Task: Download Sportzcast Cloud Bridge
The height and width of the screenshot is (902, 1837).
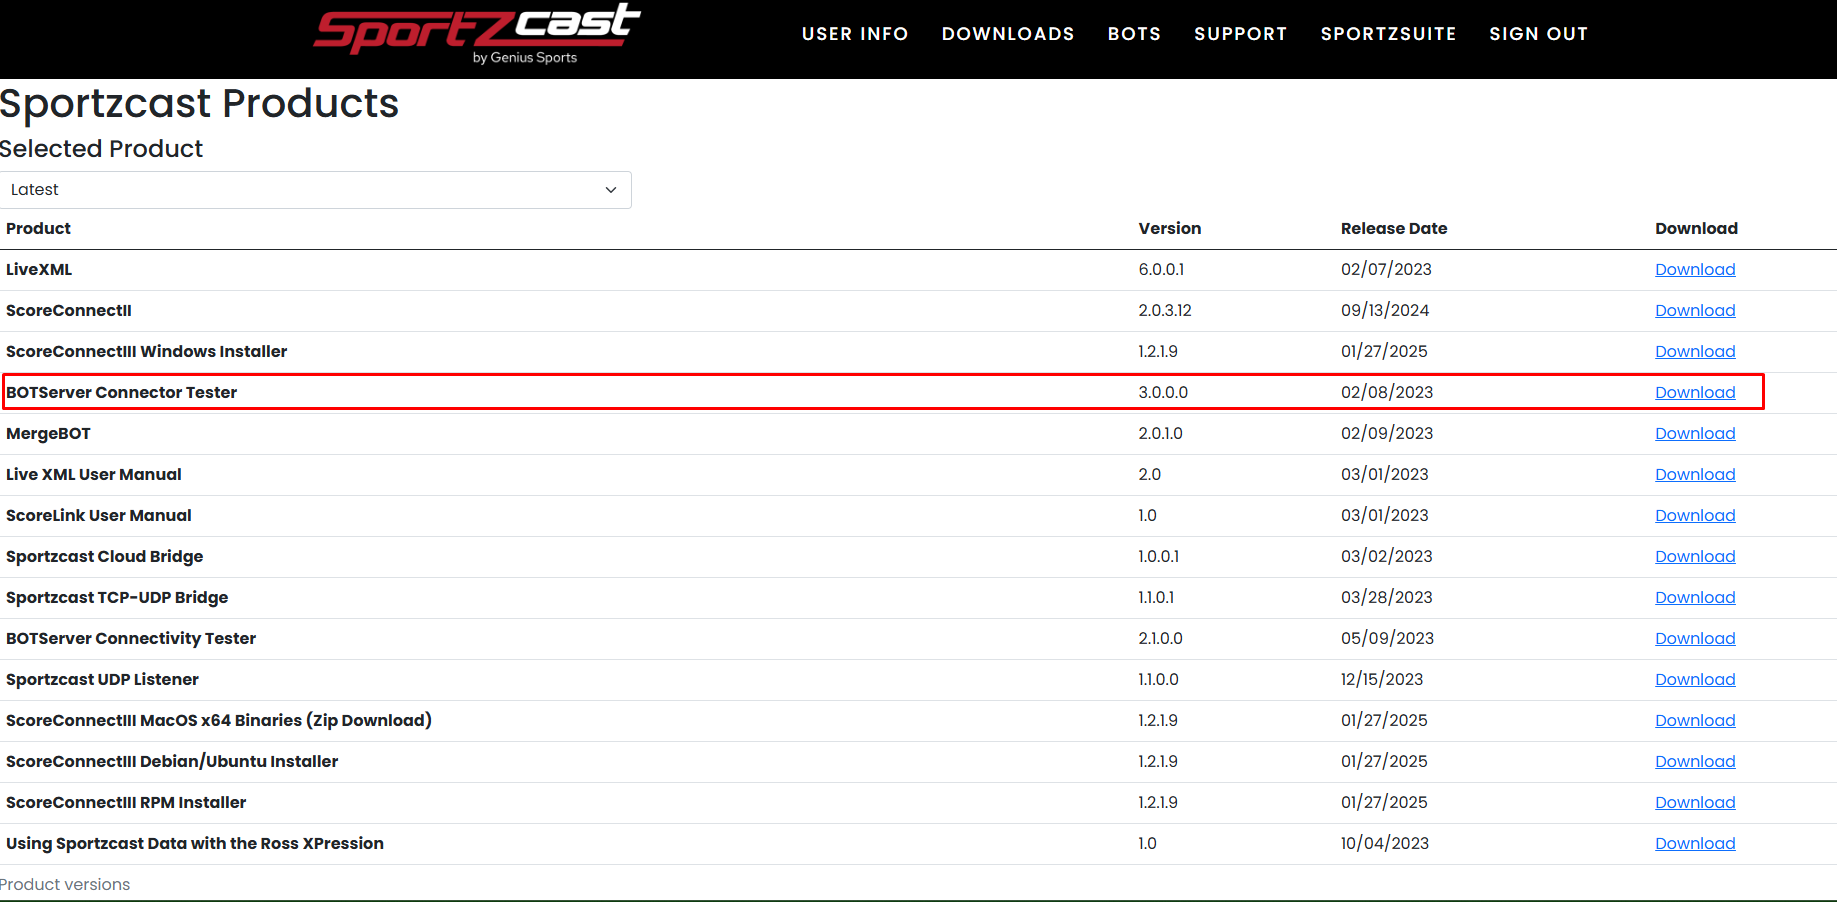Action: pyautogui.click(x=1695, y=556)
